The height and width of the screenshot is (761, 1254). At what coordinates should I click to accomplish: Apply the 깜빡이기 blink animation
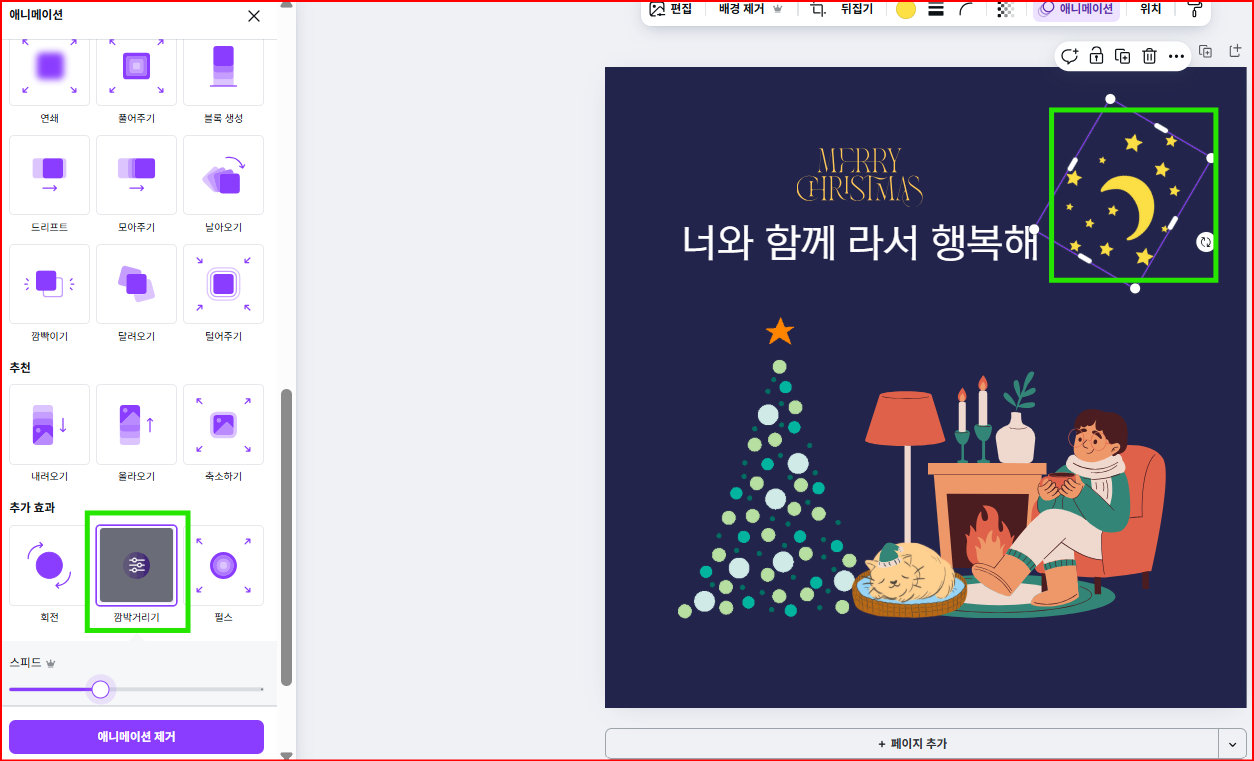click(x=49, y=284)
